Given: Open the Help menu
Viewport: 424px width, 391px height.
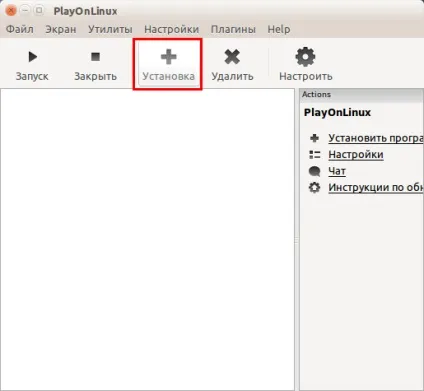Looking at the screenshot, I should tap(279, 29).
